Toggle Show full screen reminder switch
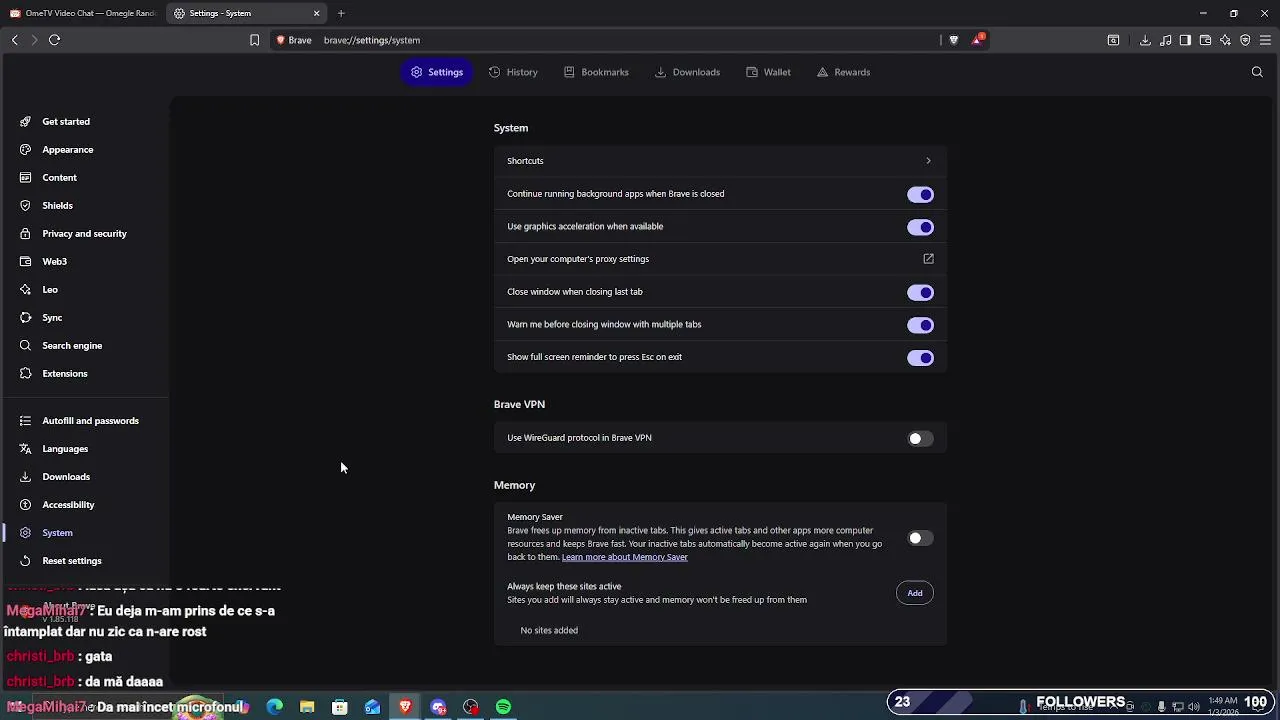 920,357
